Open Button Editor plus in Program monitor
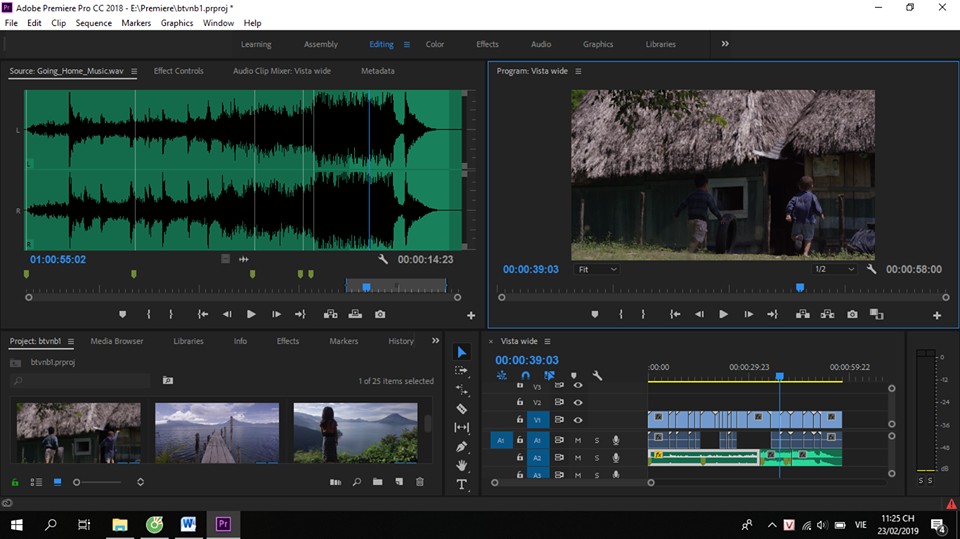Screen dimensions: 960x539 click(x=937, y=315)
